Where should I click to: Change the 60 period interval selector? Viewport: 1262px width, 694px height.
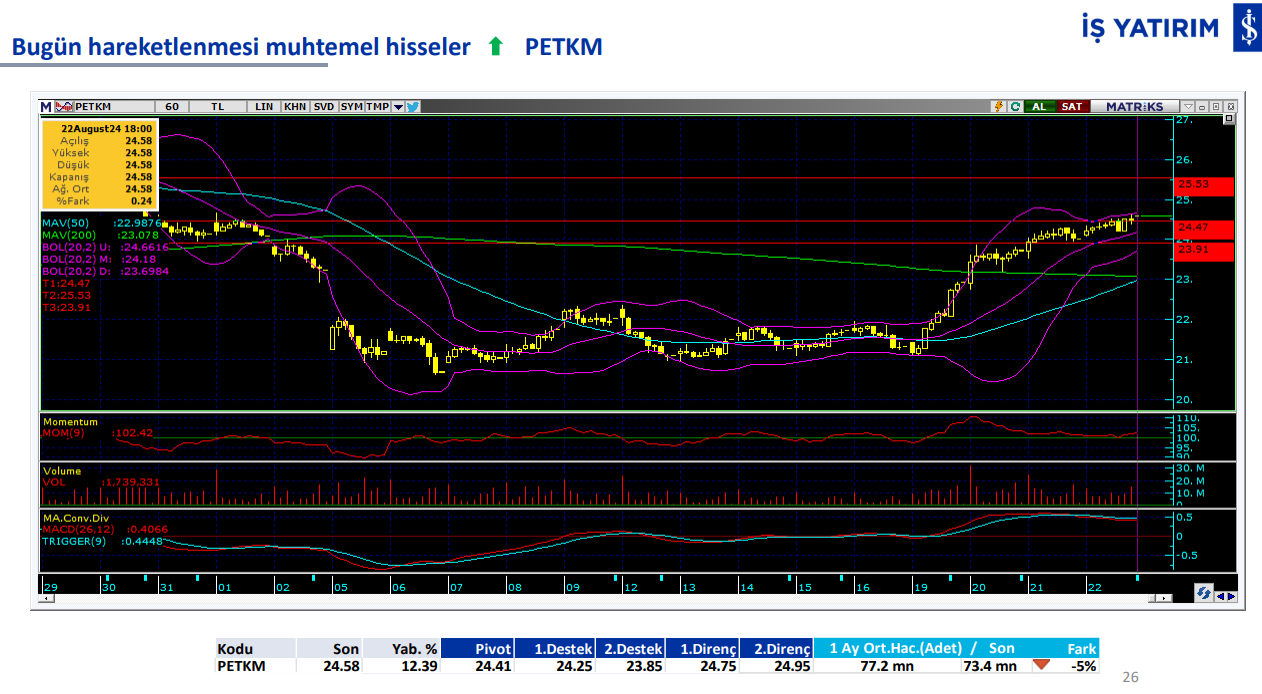coord(172,106)
